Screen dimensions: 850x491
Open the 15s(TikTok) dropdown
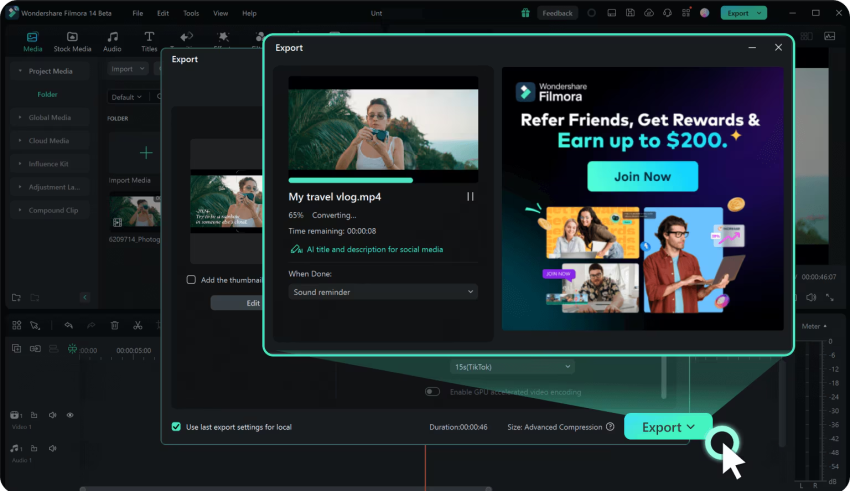click(512, 367)
